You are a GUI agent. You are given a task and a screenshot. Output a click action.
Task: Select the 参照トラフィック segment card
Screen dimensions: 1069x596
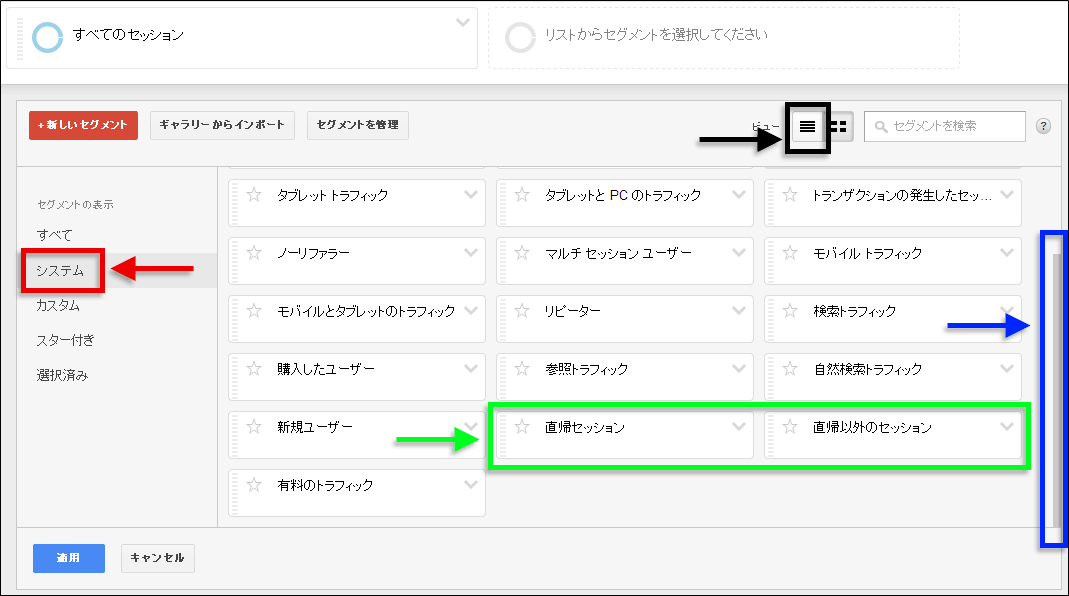click(600, 370)
